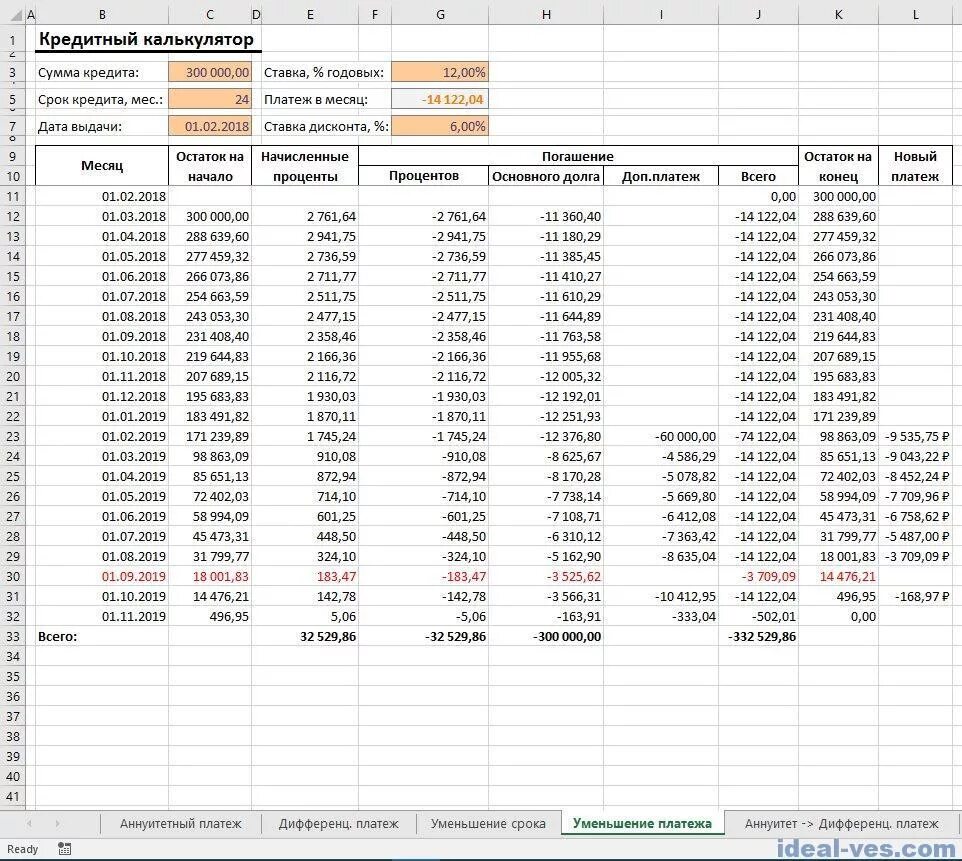962x861 pixels.
Task: Select total principal cell -300 000,00
Action: [546, 636]
